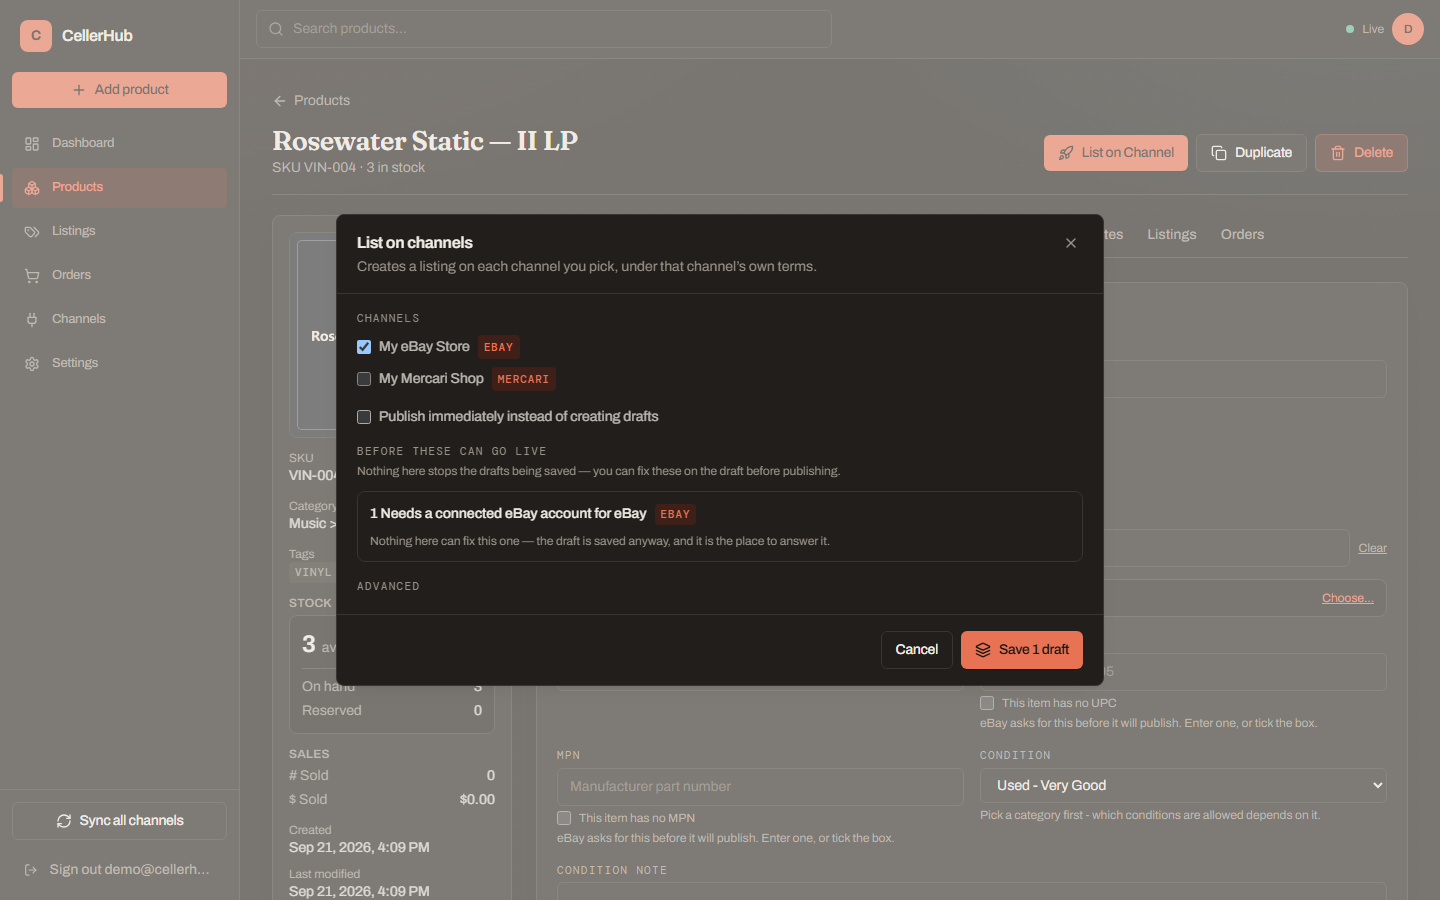Click the Choose... link
Image resolution: width=1440 pixels, height=900 pixels.
point(1347,598)
